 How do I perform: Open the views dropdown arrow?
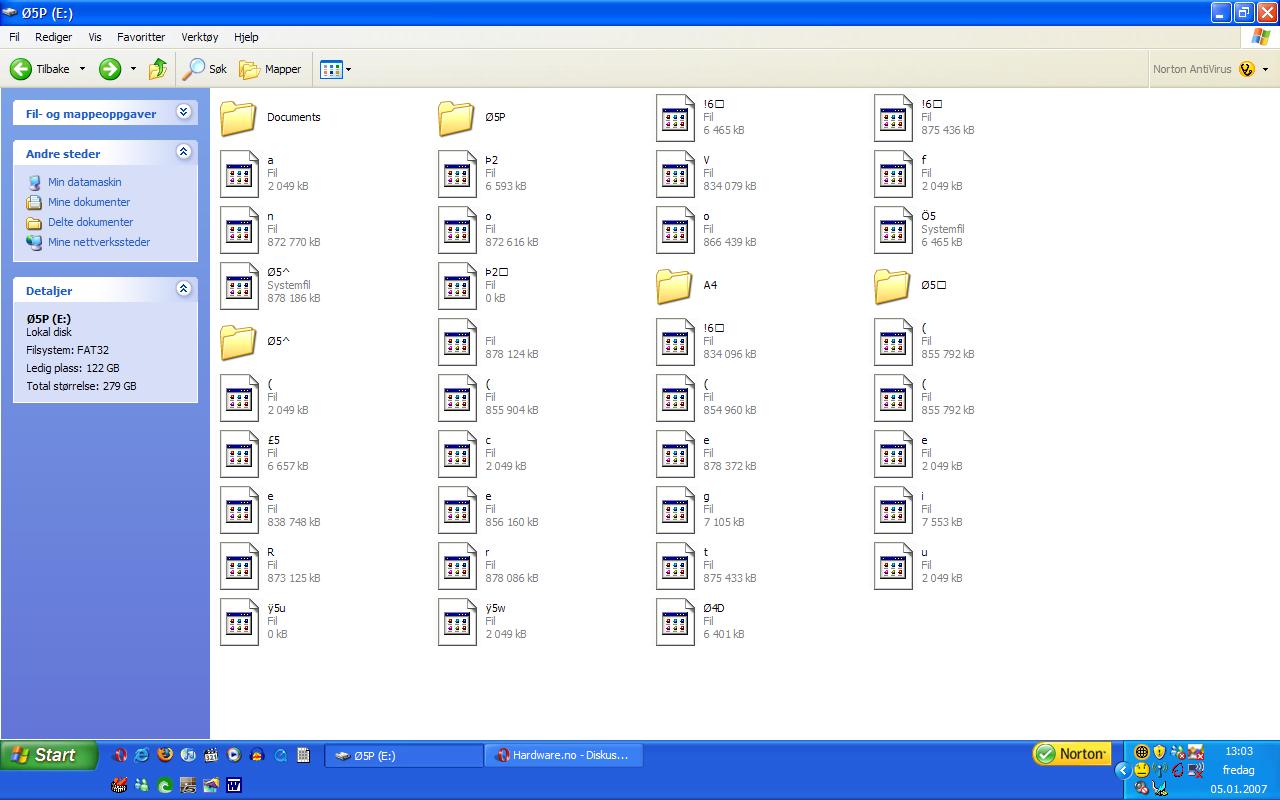coord(348,69)
